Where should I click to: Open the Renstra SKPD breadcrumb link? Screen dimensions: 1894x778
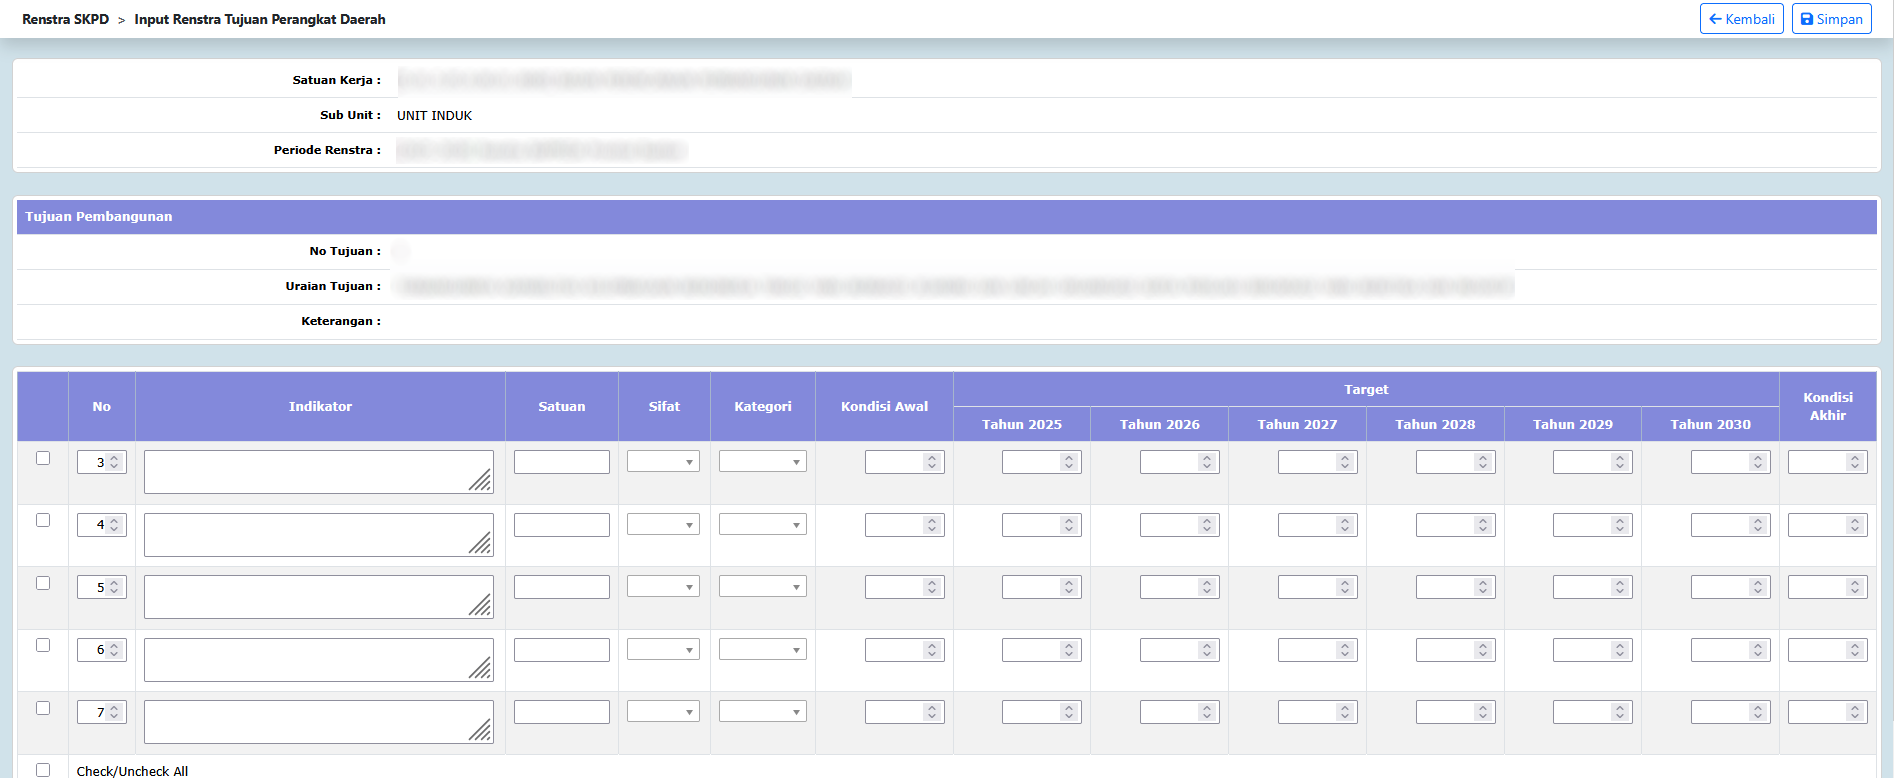(65, 19)
